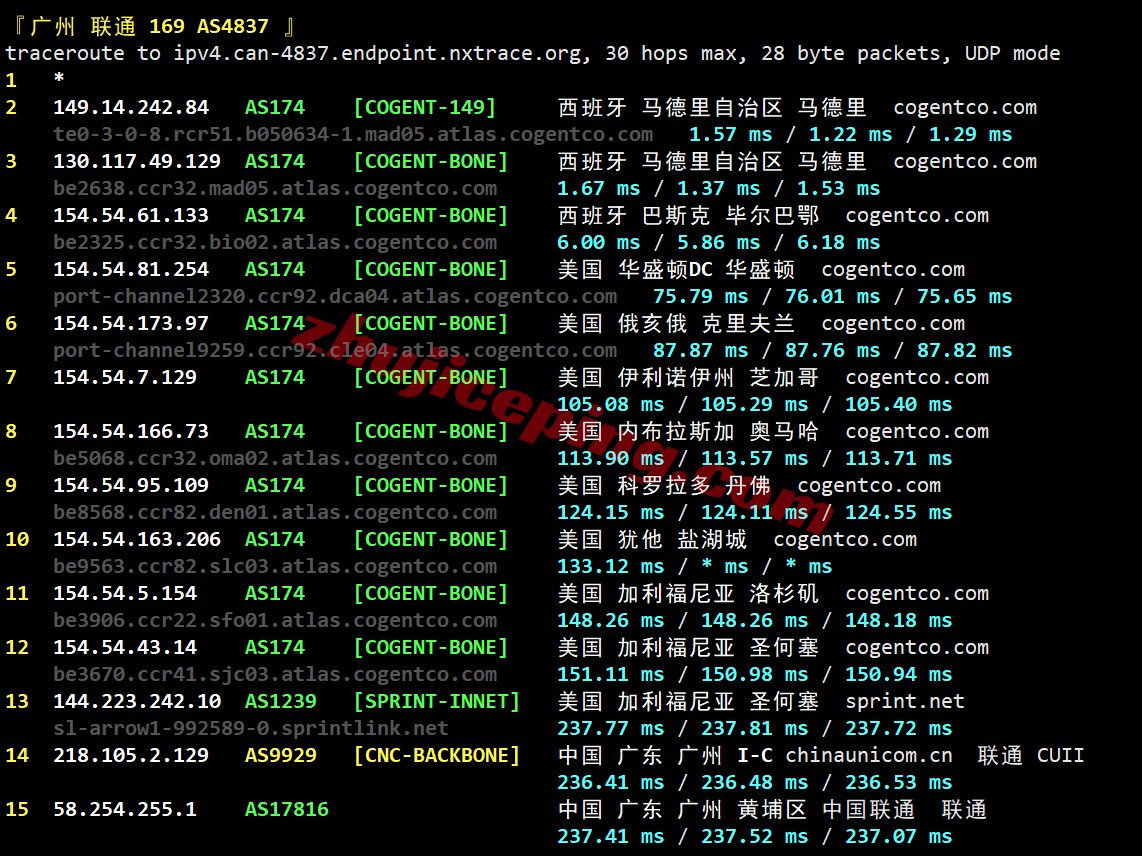
Task: Click hostname sl-arrow1-992589-0.sprintlink.net
Action: [x=251, y=728]
